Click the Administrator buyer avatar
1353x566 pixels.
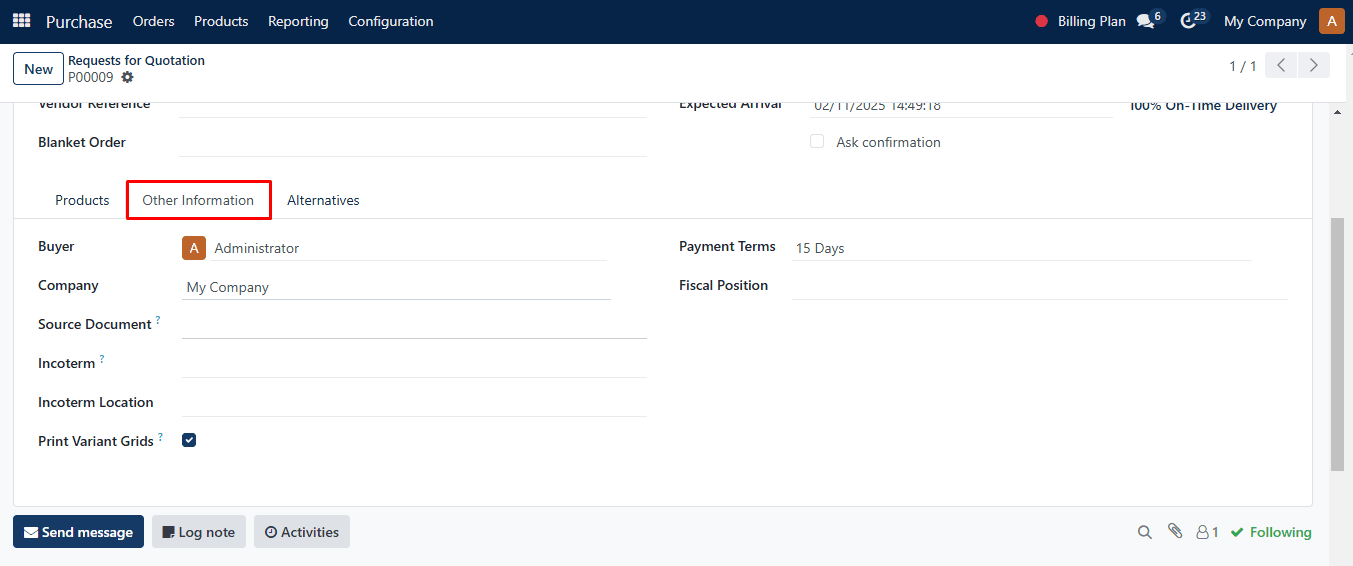coord(194,248)
